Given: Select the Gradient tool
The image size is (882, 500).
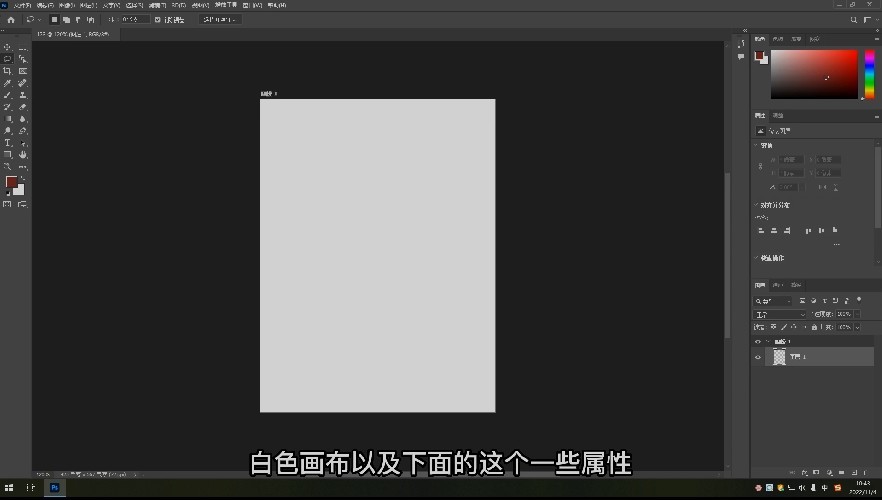Looking at the screenshot, I should 7,119.
